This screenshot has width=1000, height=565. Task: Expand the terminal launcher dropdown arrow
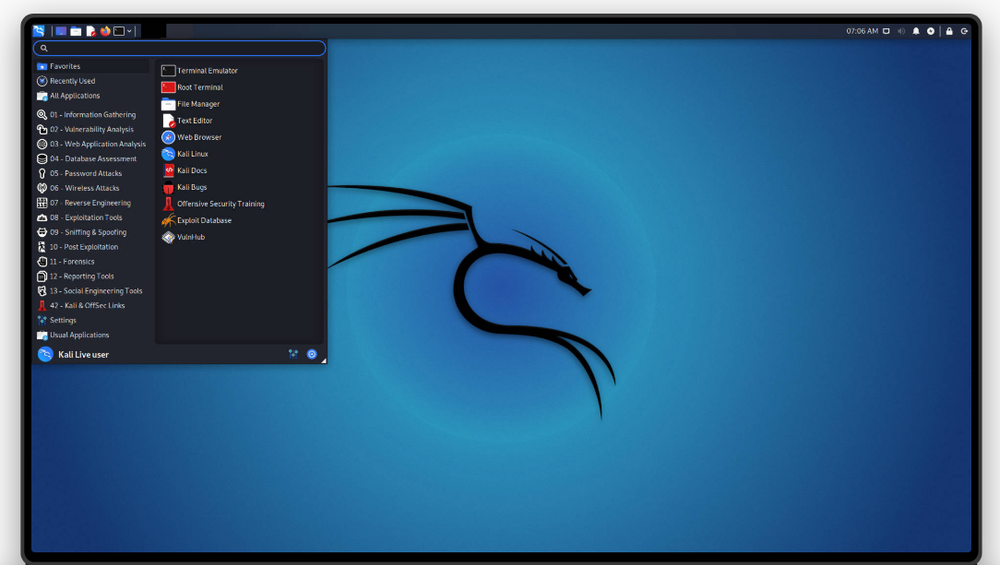[x=129, y=31]
